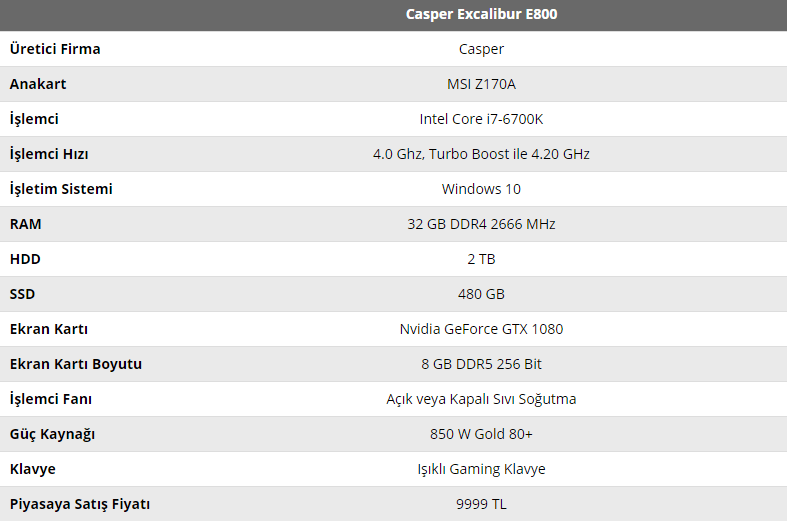Click the 480 GB SSD value
The height and width of the screenshot is (521, 787).
point(481,294)
